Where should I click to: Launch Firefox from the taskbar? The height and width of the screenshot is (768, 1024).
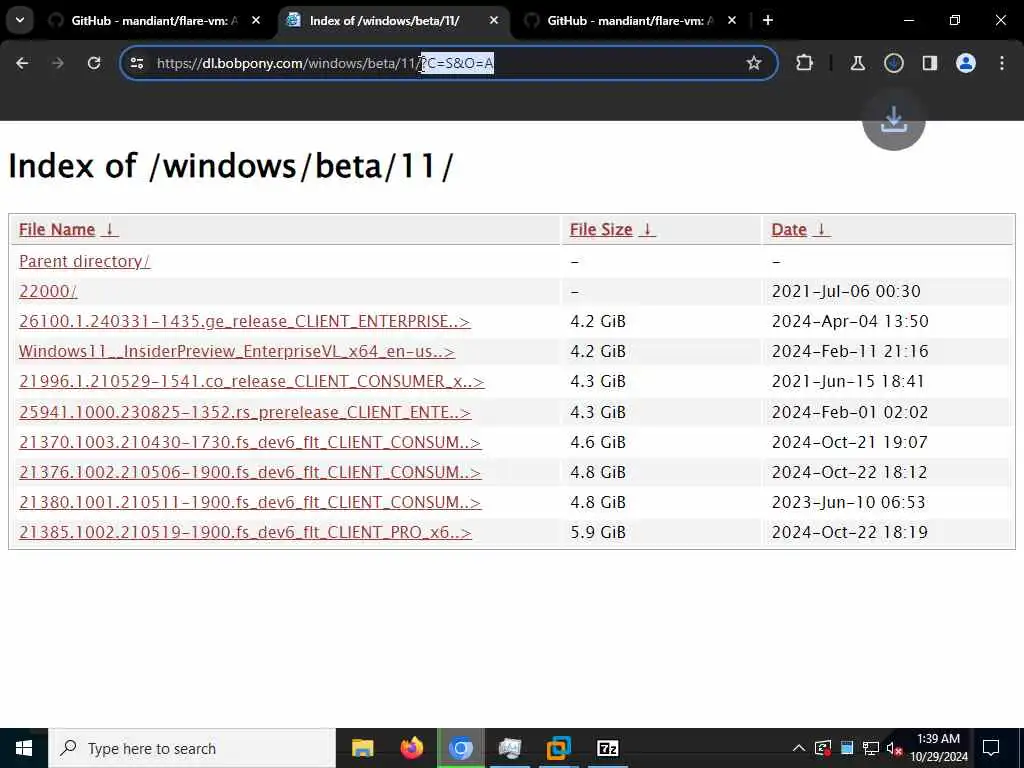click(x=411, y=748)
